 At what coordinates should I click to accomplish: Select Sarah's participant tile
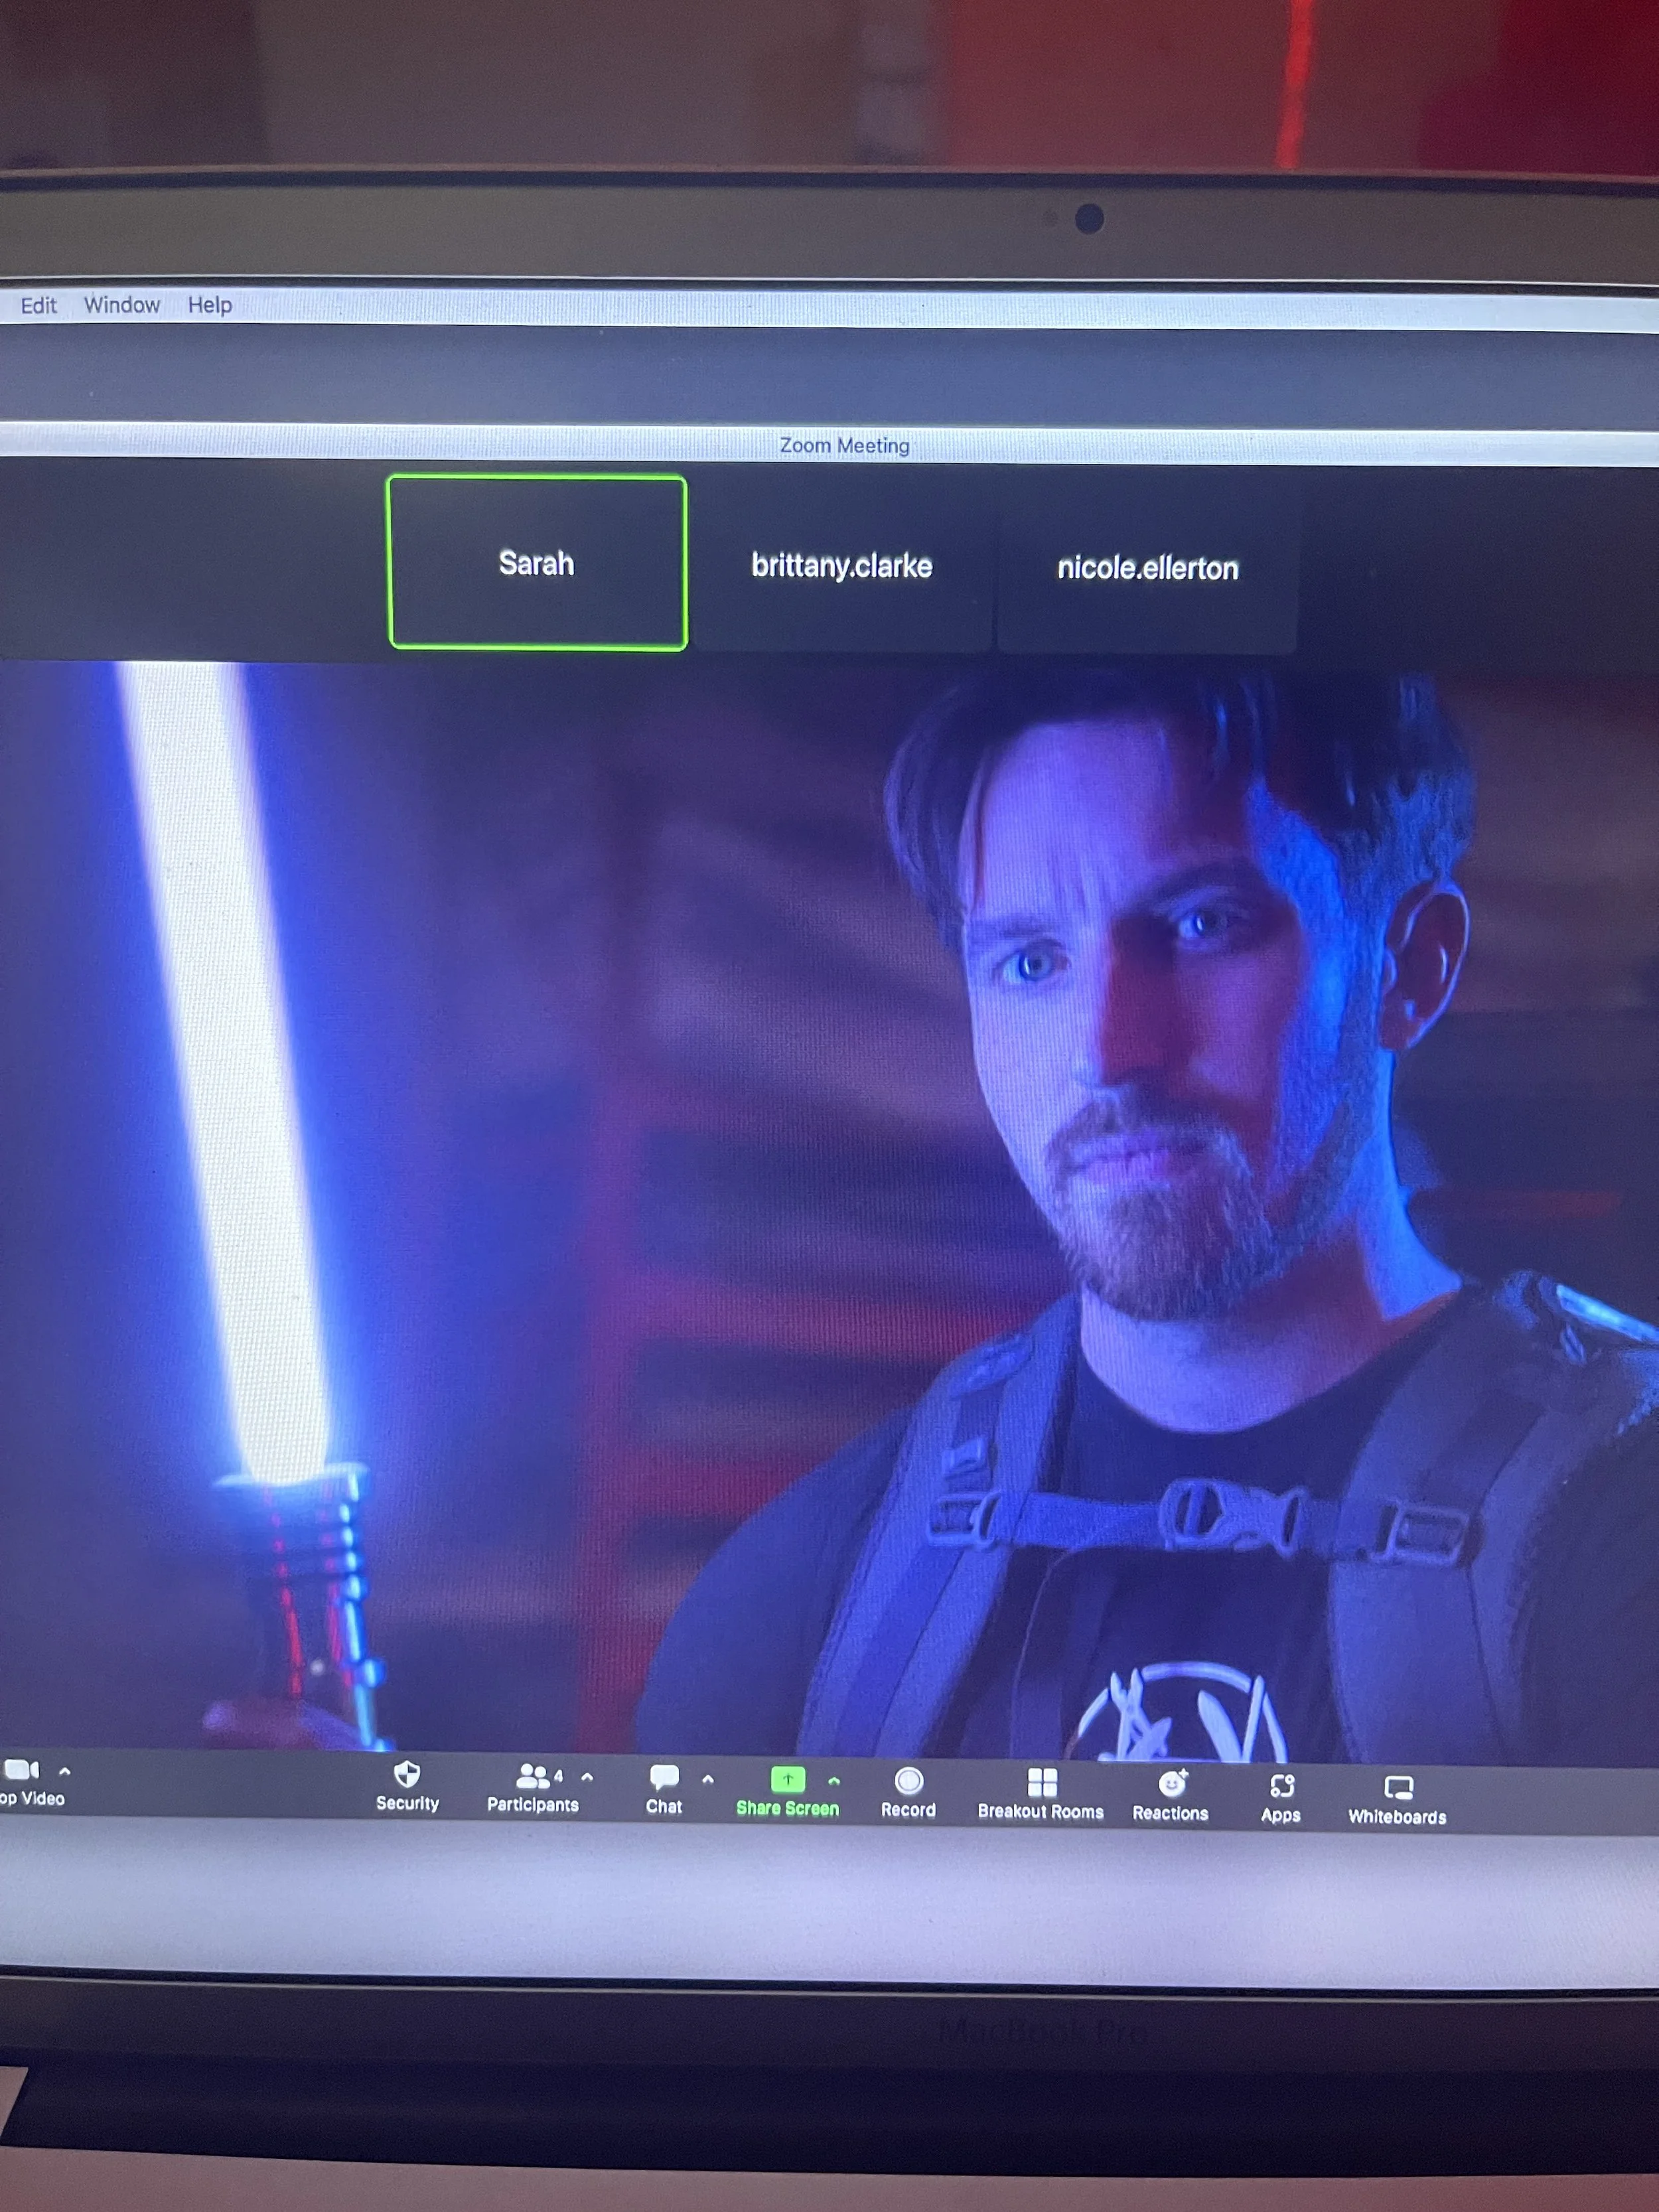coord(537,563)
